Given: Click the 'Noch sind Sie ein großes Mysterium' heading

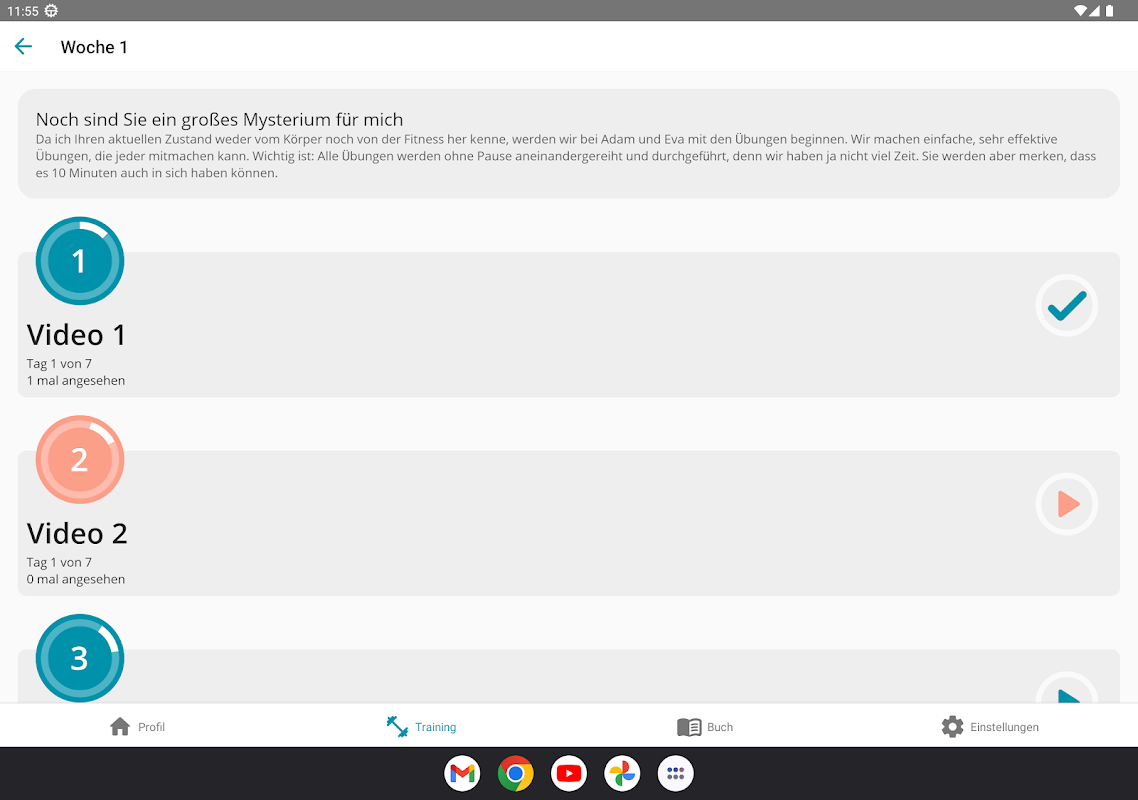Looking at the screenshot, I should click(219, 120).
